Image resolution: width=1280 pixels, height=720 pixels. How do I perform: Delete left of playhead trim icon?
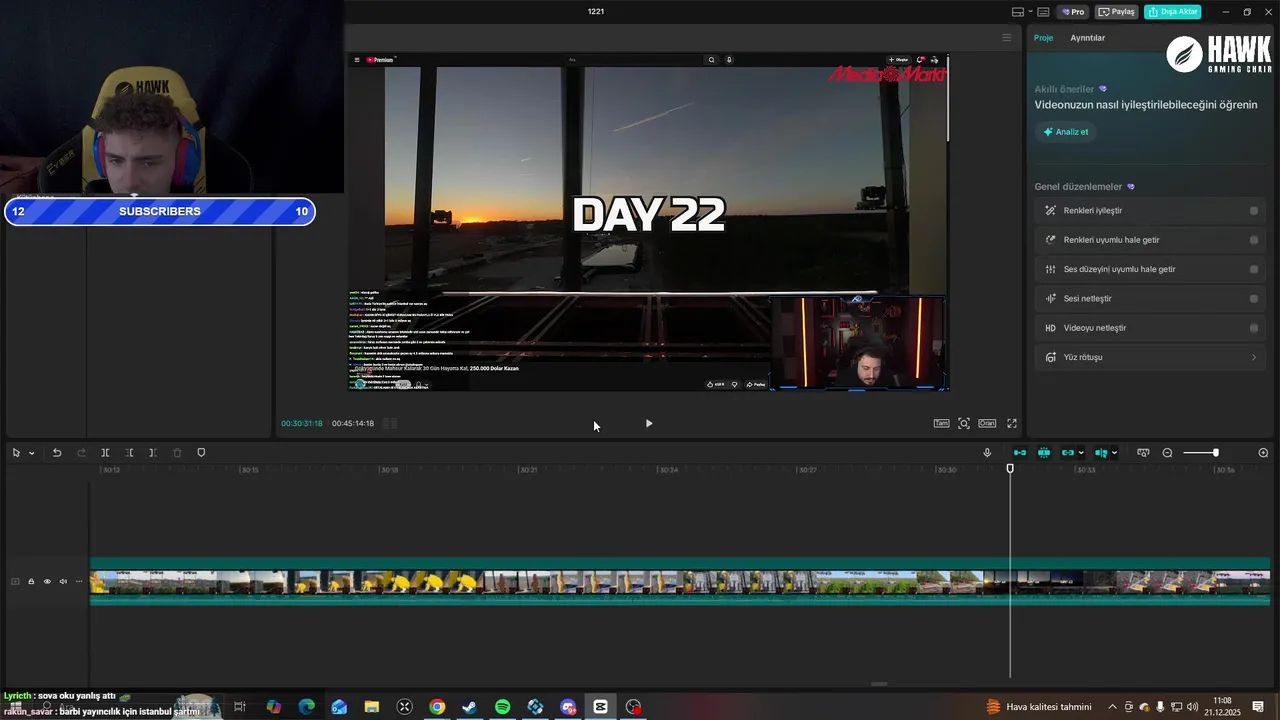point(129,453)
